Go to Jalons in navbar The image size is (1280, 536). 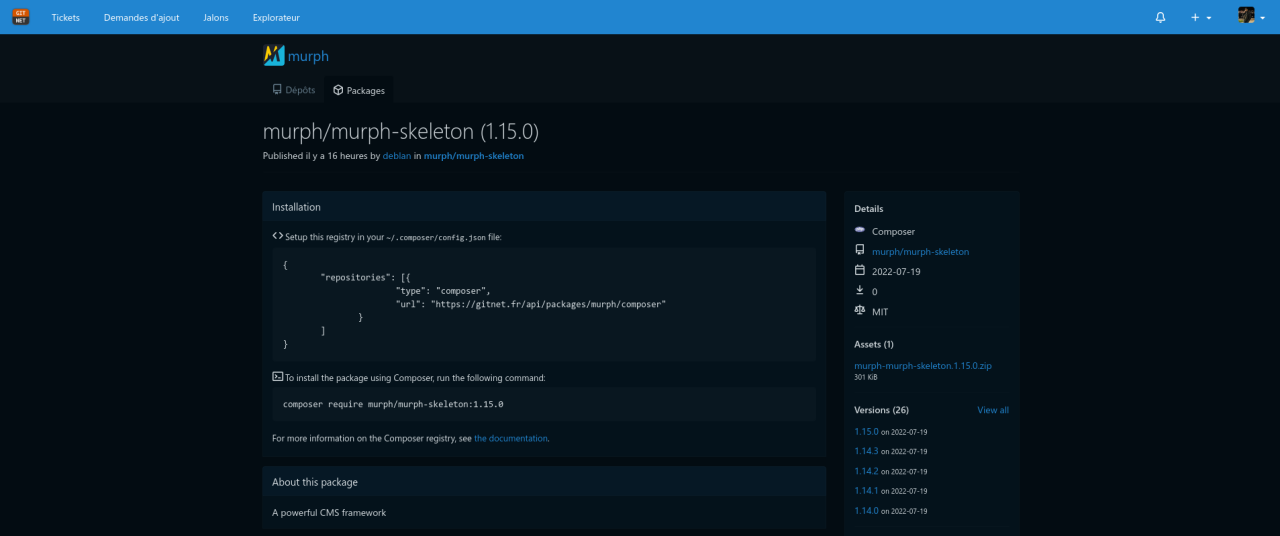click(215, 17)
